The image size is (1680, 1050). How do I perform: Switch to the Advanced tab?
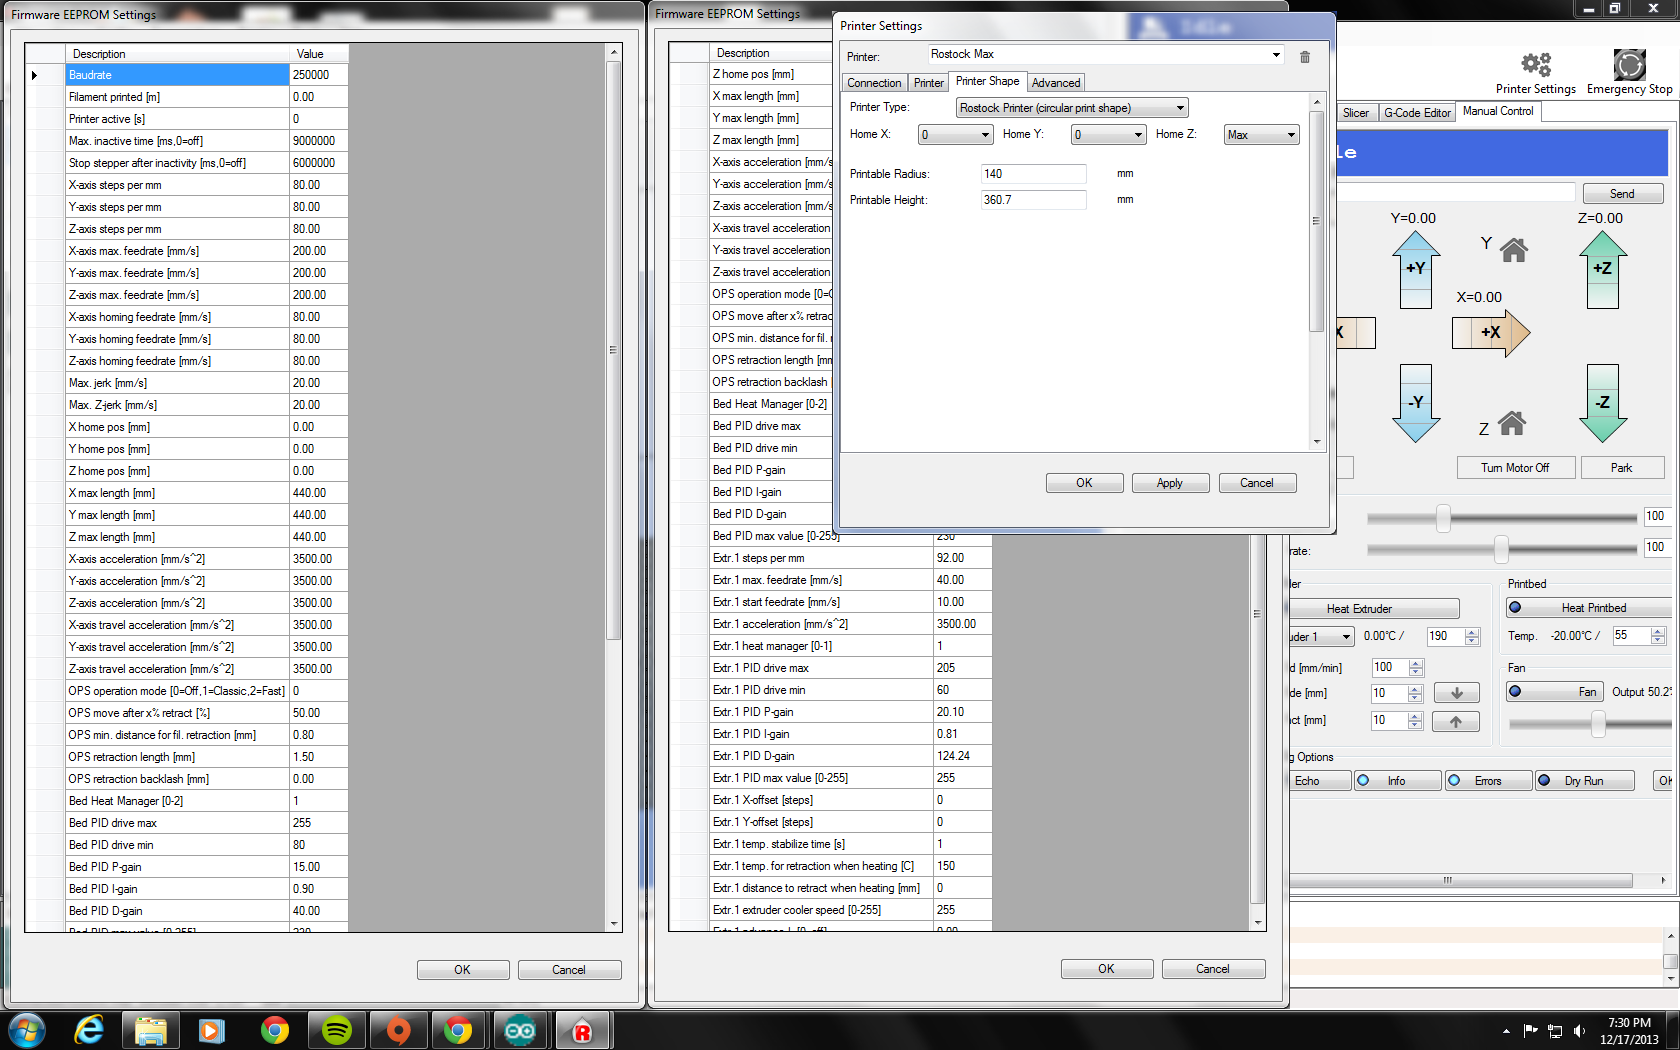pyautogui.click(x=1055, y=83)
